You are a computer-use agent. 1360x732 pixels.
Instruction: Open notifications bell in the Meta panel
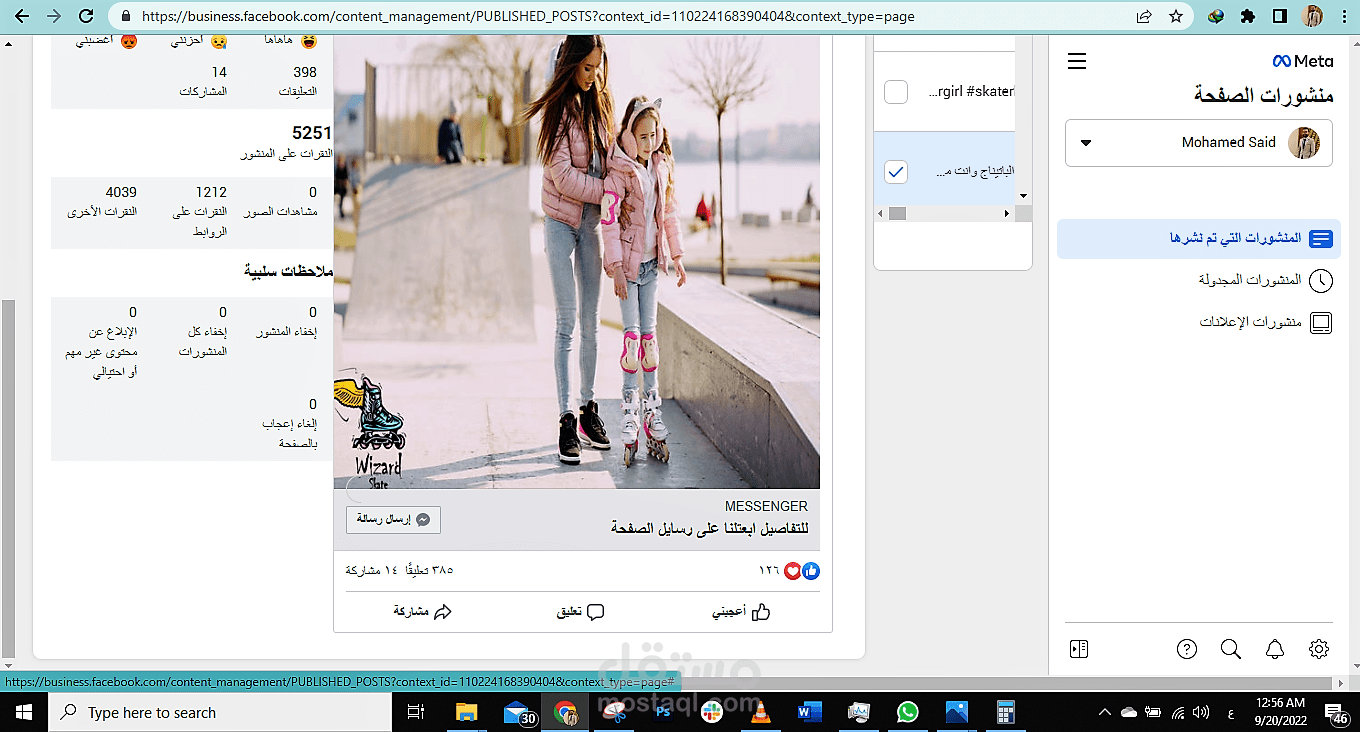(1274, 648)
